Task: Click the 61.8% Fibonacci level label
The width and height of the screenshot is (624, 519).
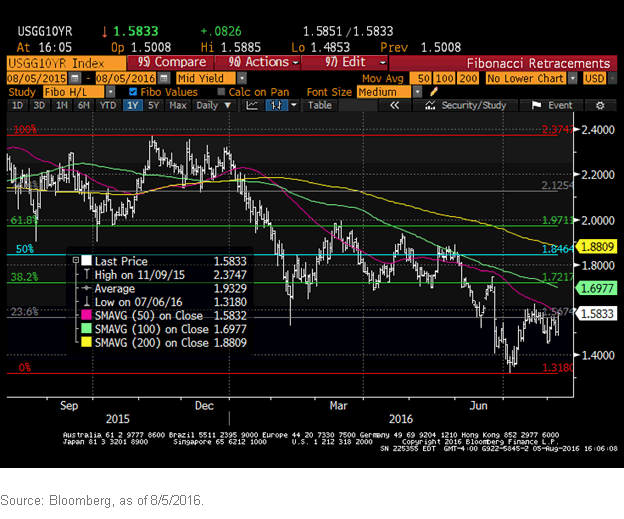Action: click(x=24, y=220)
